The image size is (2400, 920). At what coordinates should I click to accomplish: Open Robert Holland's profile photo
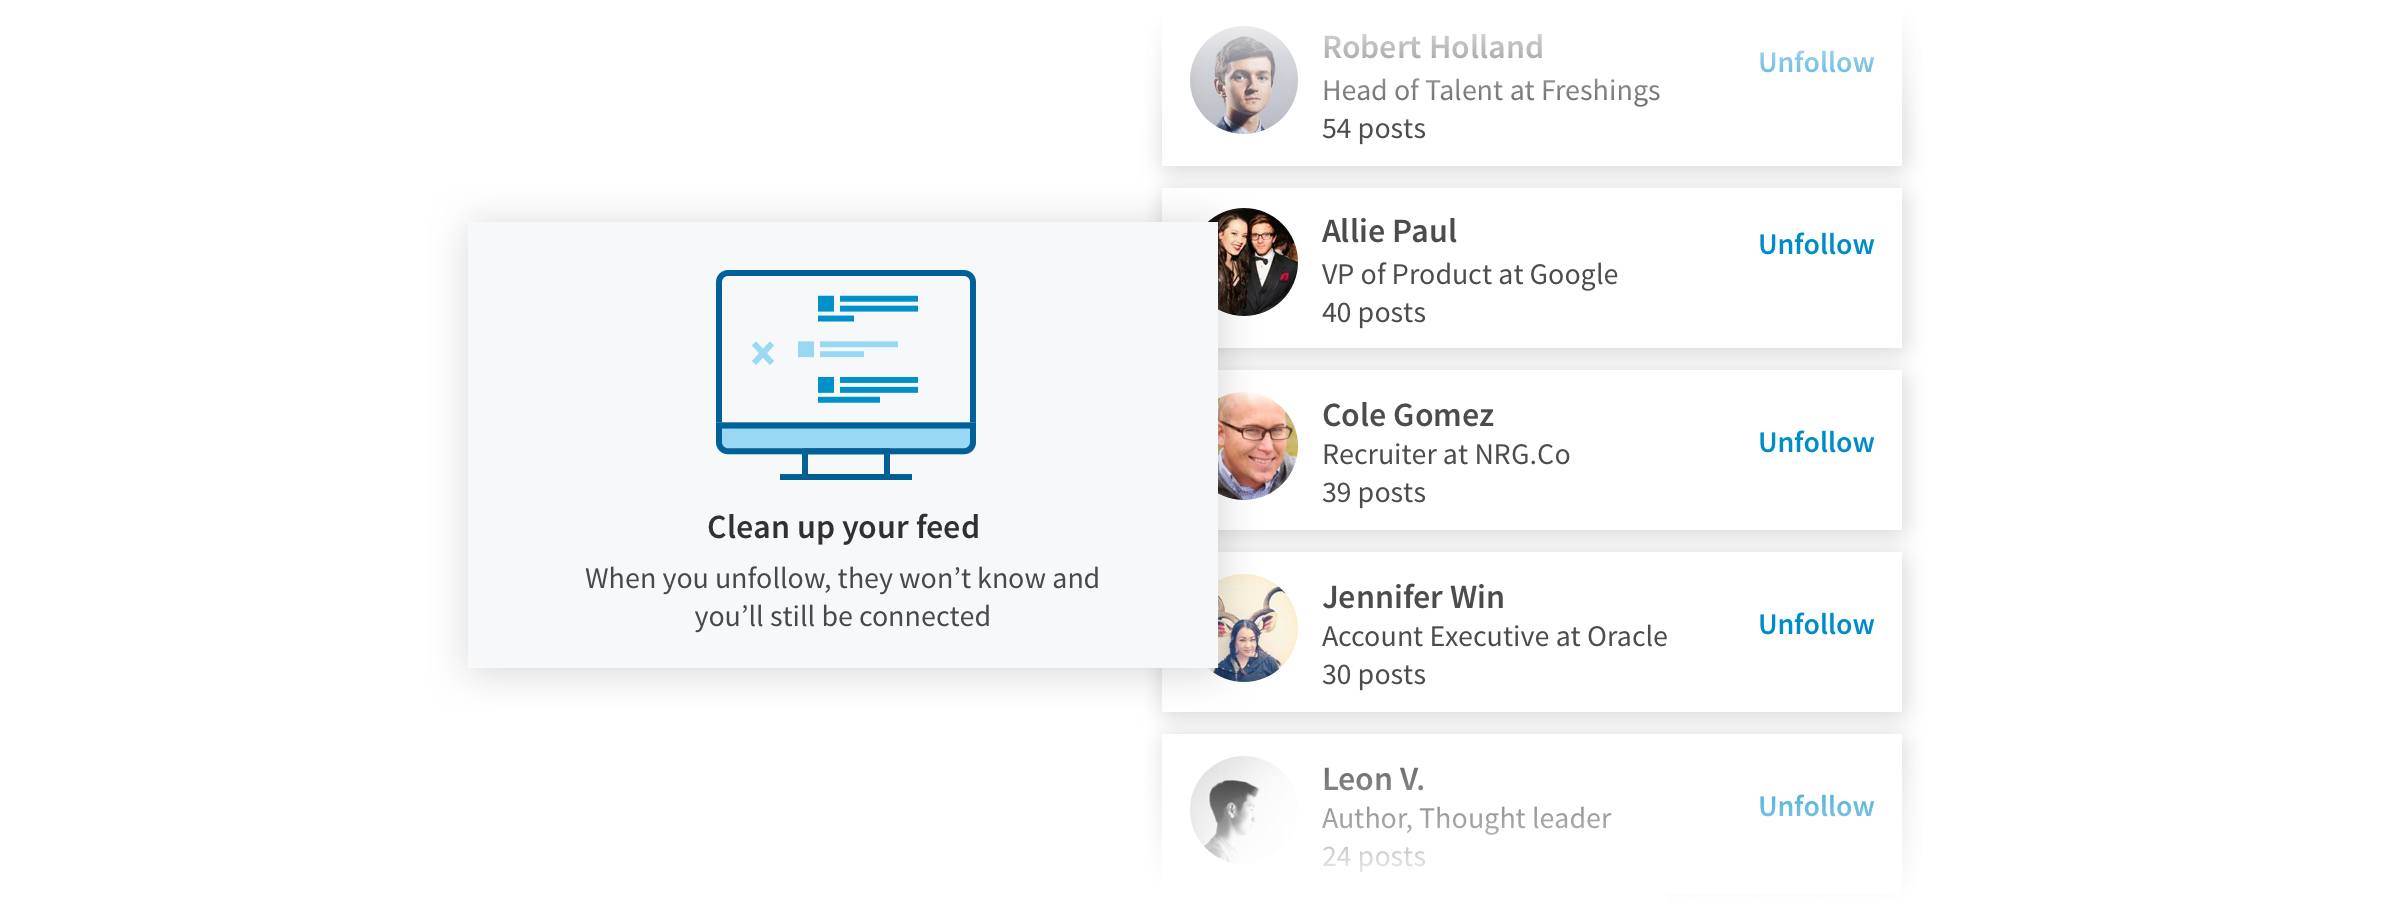click(1244, 80)
